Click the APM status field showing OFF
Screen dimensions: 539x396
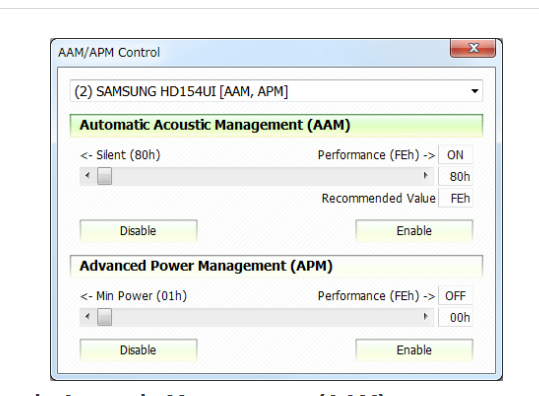(455, 296)
